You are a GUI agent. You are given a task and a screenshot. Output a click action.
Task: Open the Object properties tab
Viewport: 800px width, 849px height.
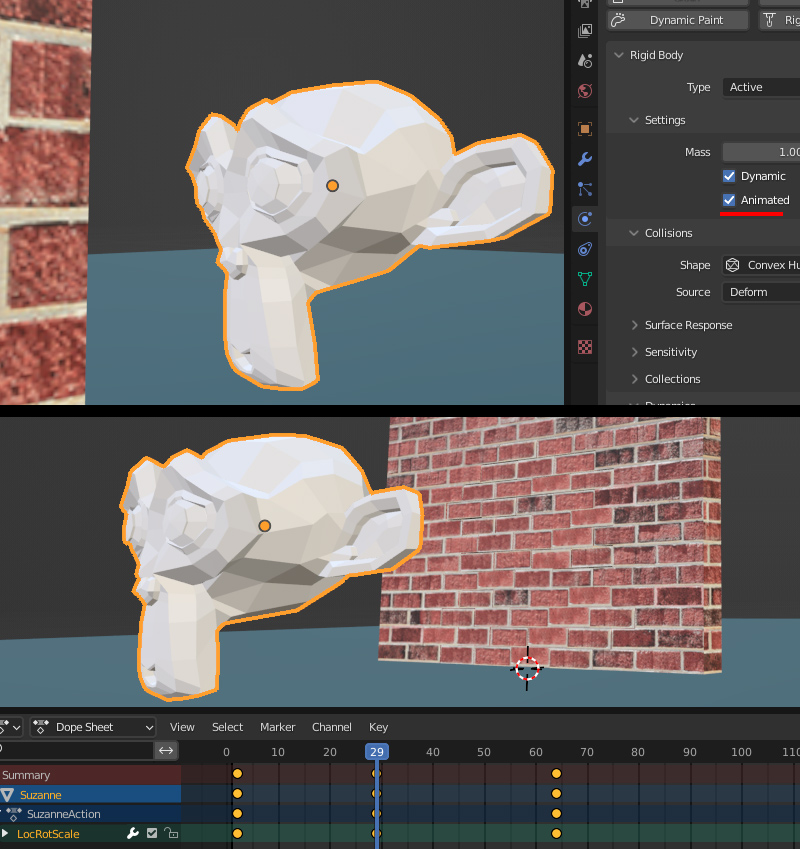click(x=585, y=129)
